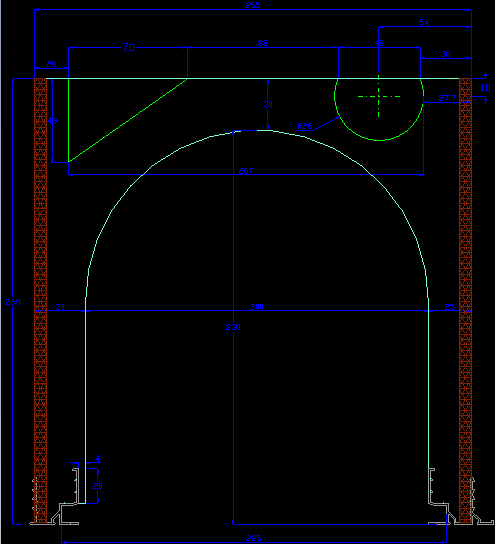The width and height of the screenshot is (495, 544).
Task: Select the bottom-right metal track profile
Action: click(460, 496)
